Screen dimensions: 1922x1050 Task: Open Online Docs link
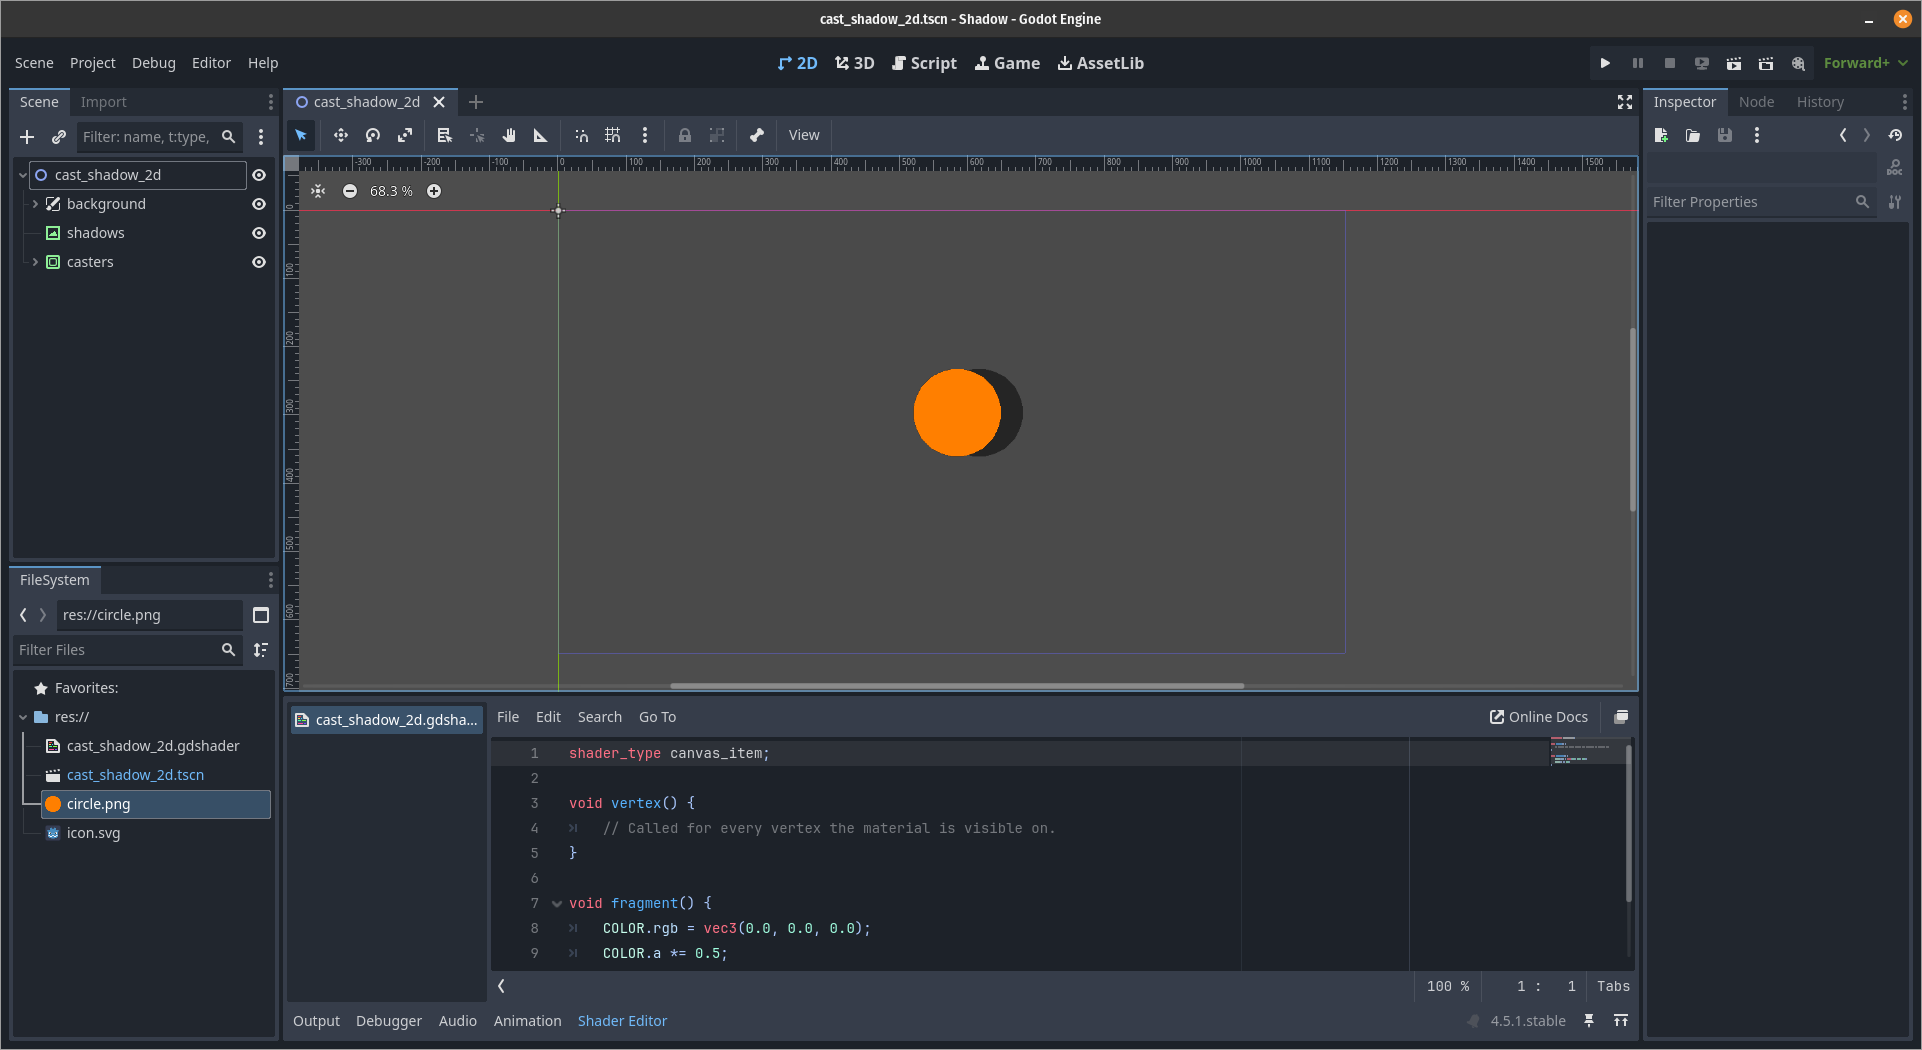pyautogui.click(x=1538, y=717)
